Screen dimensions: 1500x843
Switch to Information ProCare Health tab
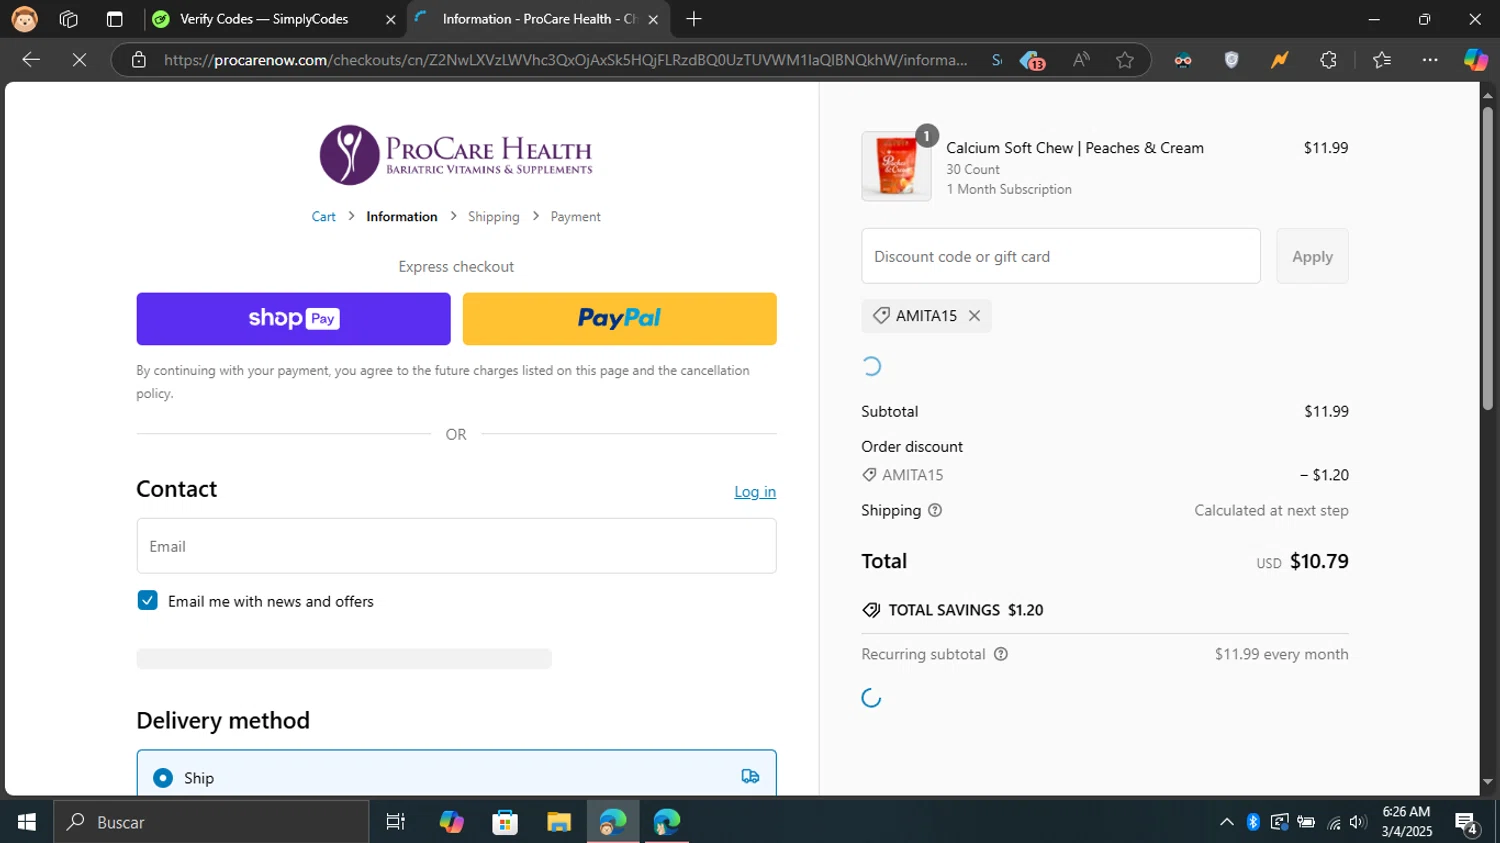pyautogui.click(x=538, y=19)
